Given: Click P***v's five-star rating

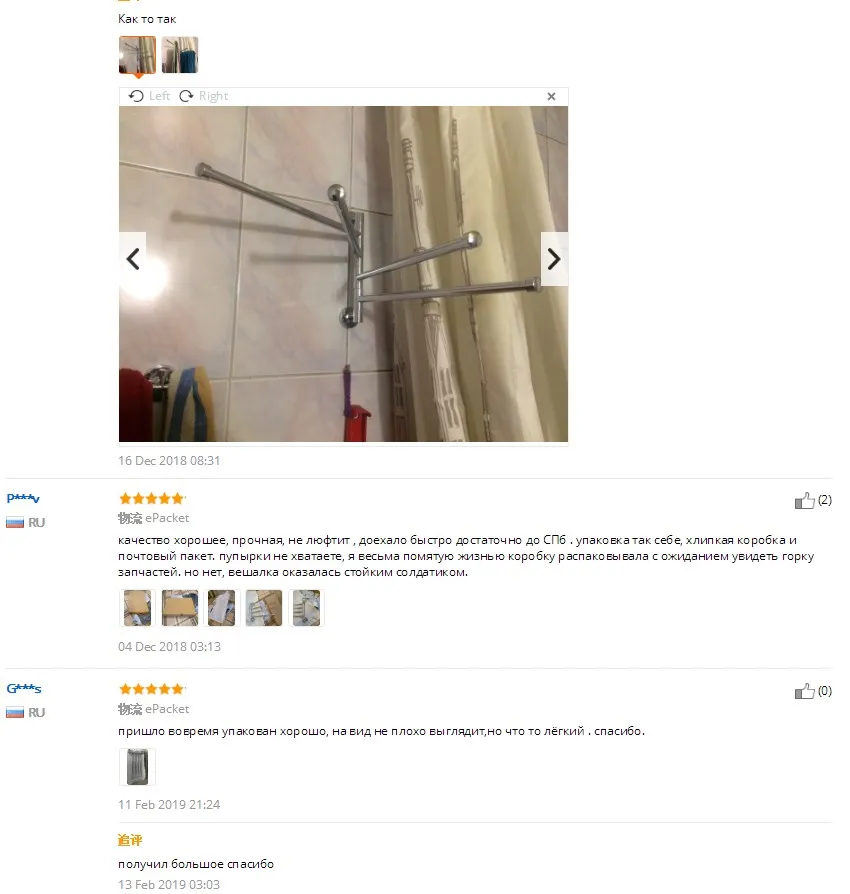Looking at the screenshot, I should [152, 498].
